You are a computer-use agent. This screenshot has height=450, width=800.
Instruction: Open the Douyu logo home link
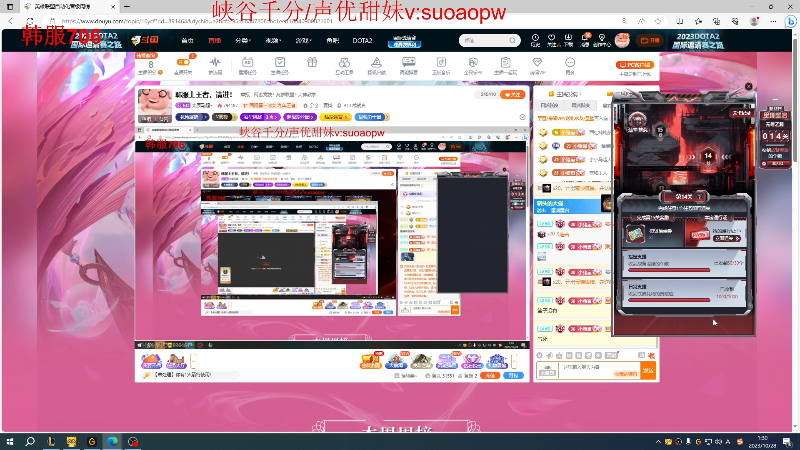(145, 40)
